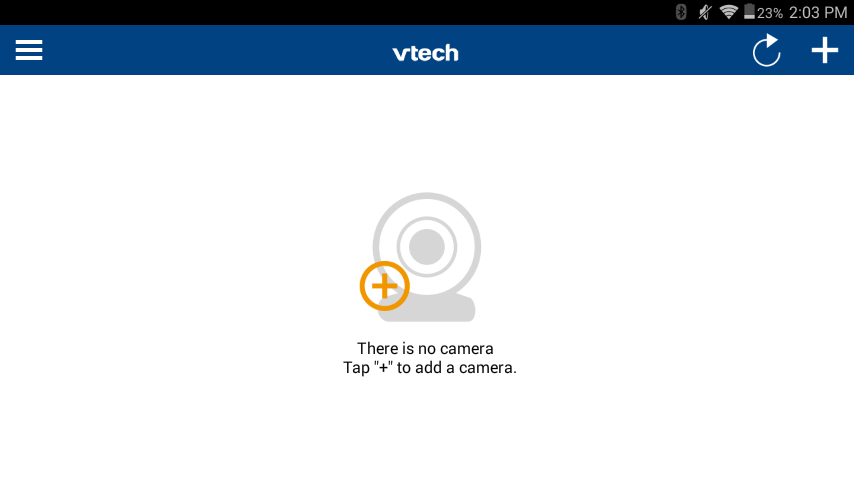The height and width of the screenshot is (480, 854).
Task: Click empty white area below hint text
Action: point(427,430)
